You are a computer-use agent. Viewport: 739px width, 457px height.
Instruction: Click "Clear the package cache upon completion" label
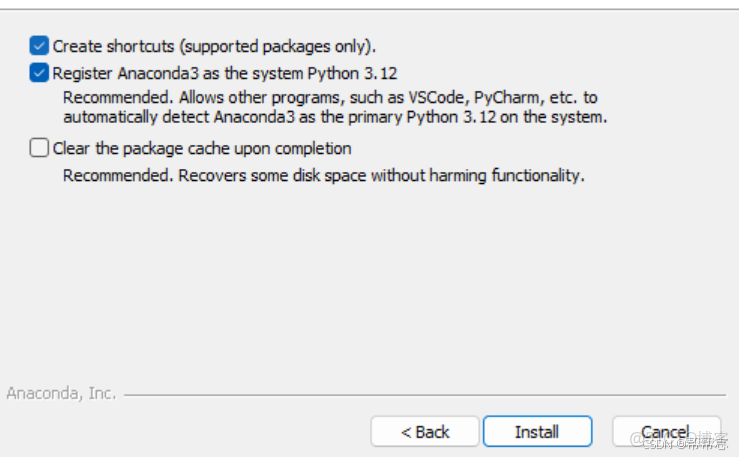point(202,148)
